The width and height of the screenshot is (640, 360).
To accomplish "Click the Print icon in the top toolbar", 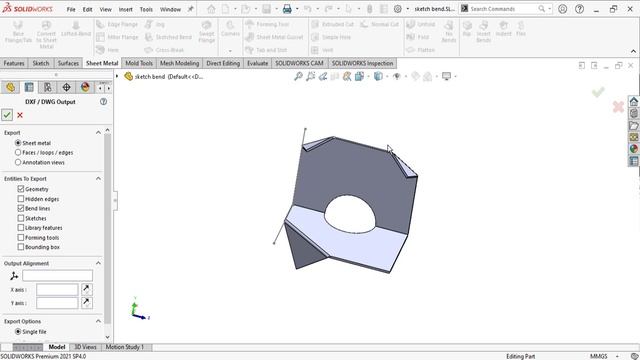I will 287,9.
